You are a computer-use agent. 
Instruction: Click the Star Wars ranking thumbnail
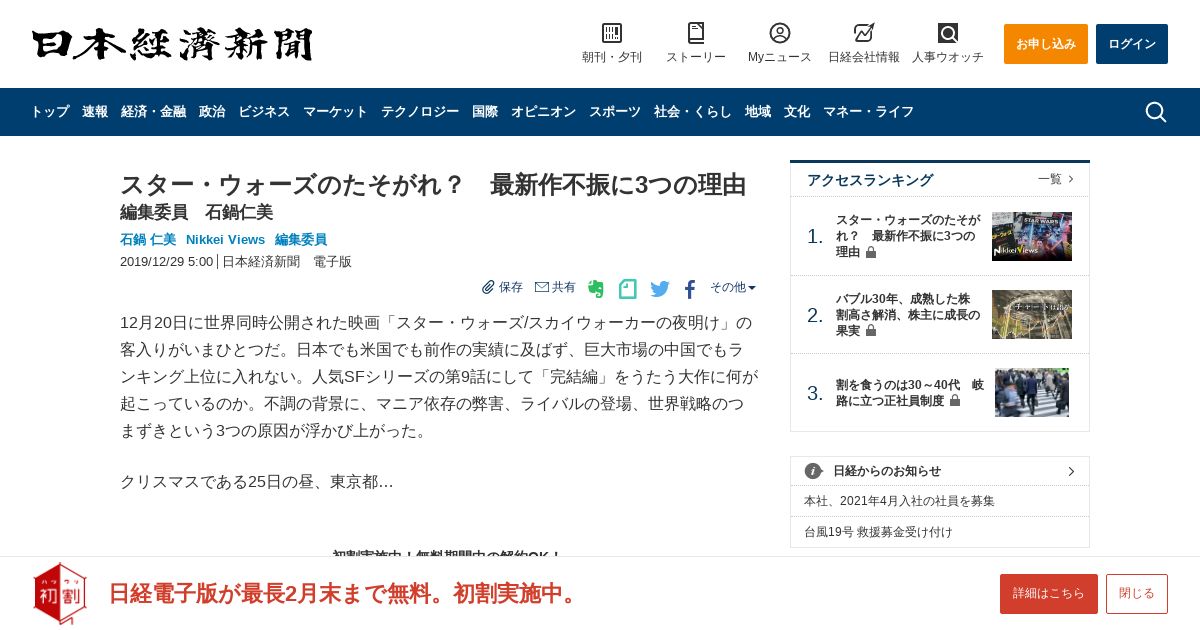point(1032,236)
